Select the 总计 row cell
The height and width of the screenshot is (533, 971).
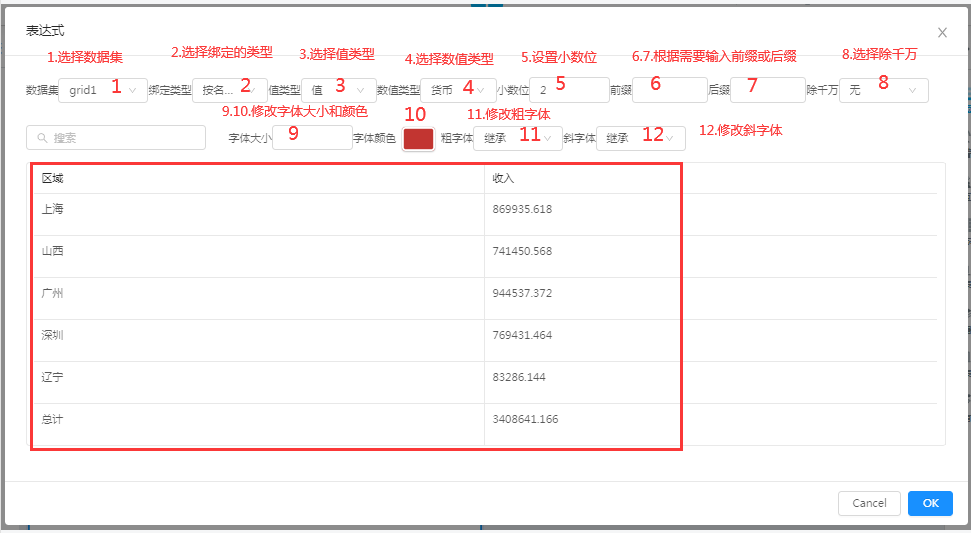(258, 424)
